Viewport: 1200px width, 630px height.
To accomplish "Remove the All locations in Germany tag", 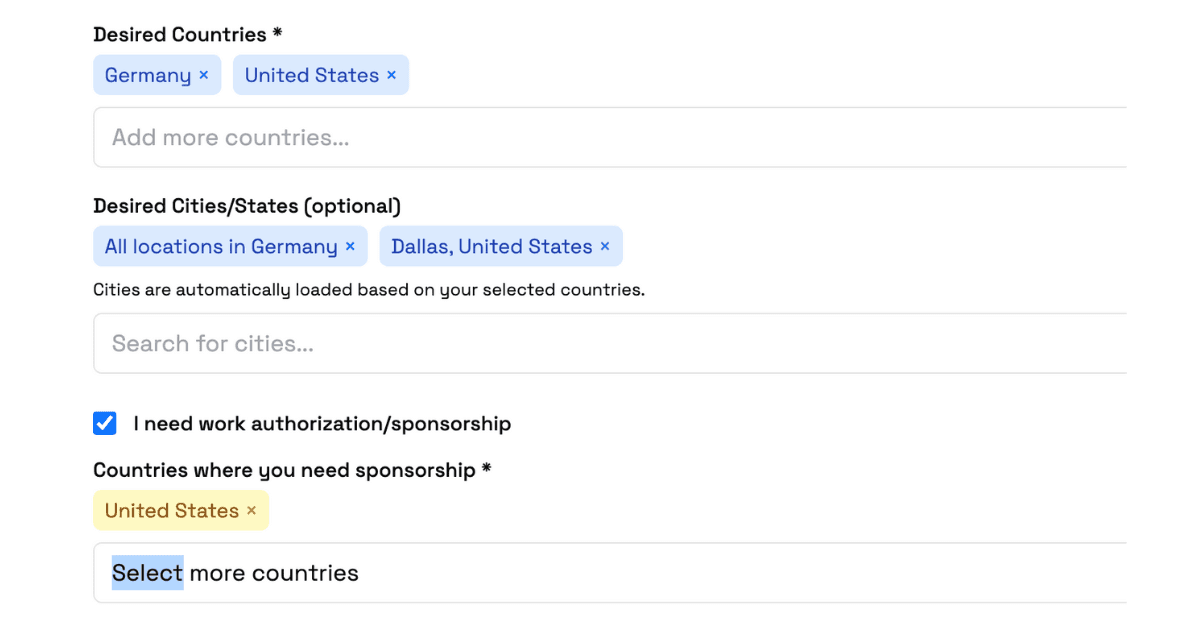I will (x=350, y=247).
